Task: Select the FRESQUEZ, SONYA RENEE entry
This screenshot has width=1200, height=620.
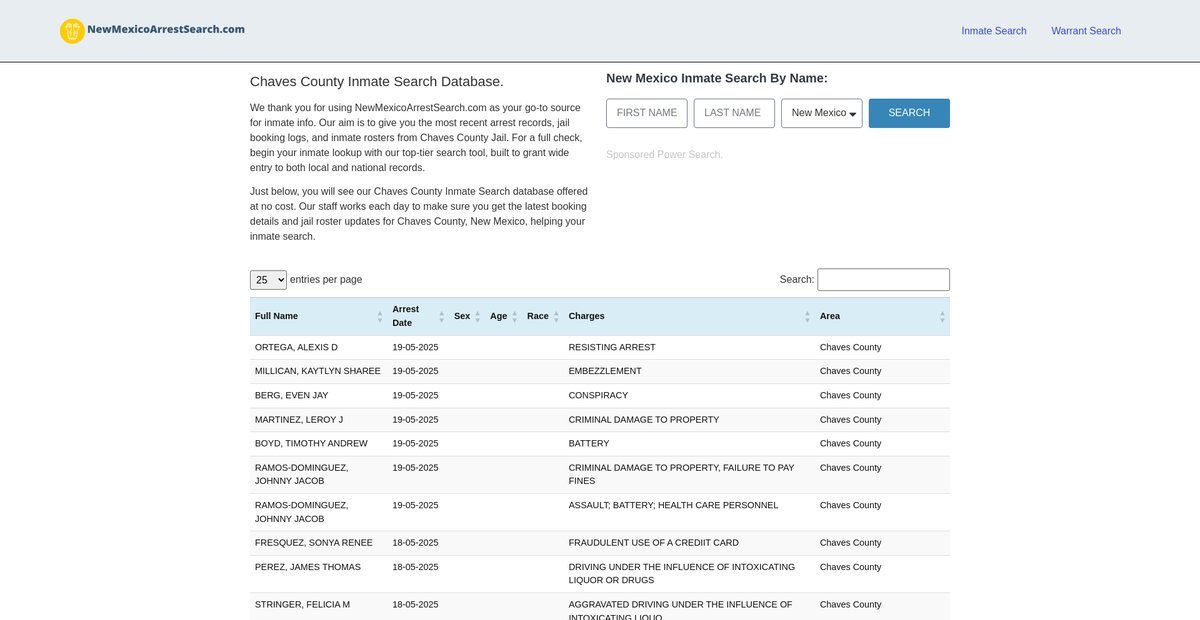Action: pyautogui.click(x=313, y=543)
